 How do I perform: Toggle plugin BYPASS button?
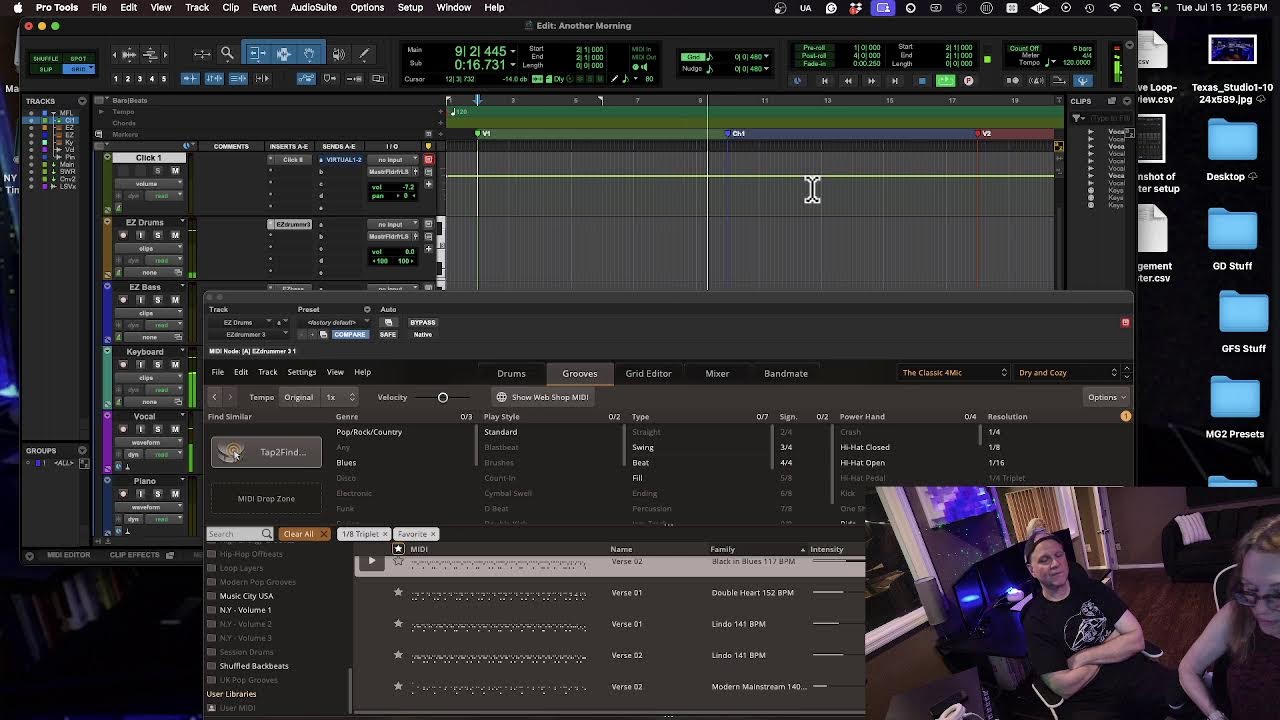click(423, 322)
